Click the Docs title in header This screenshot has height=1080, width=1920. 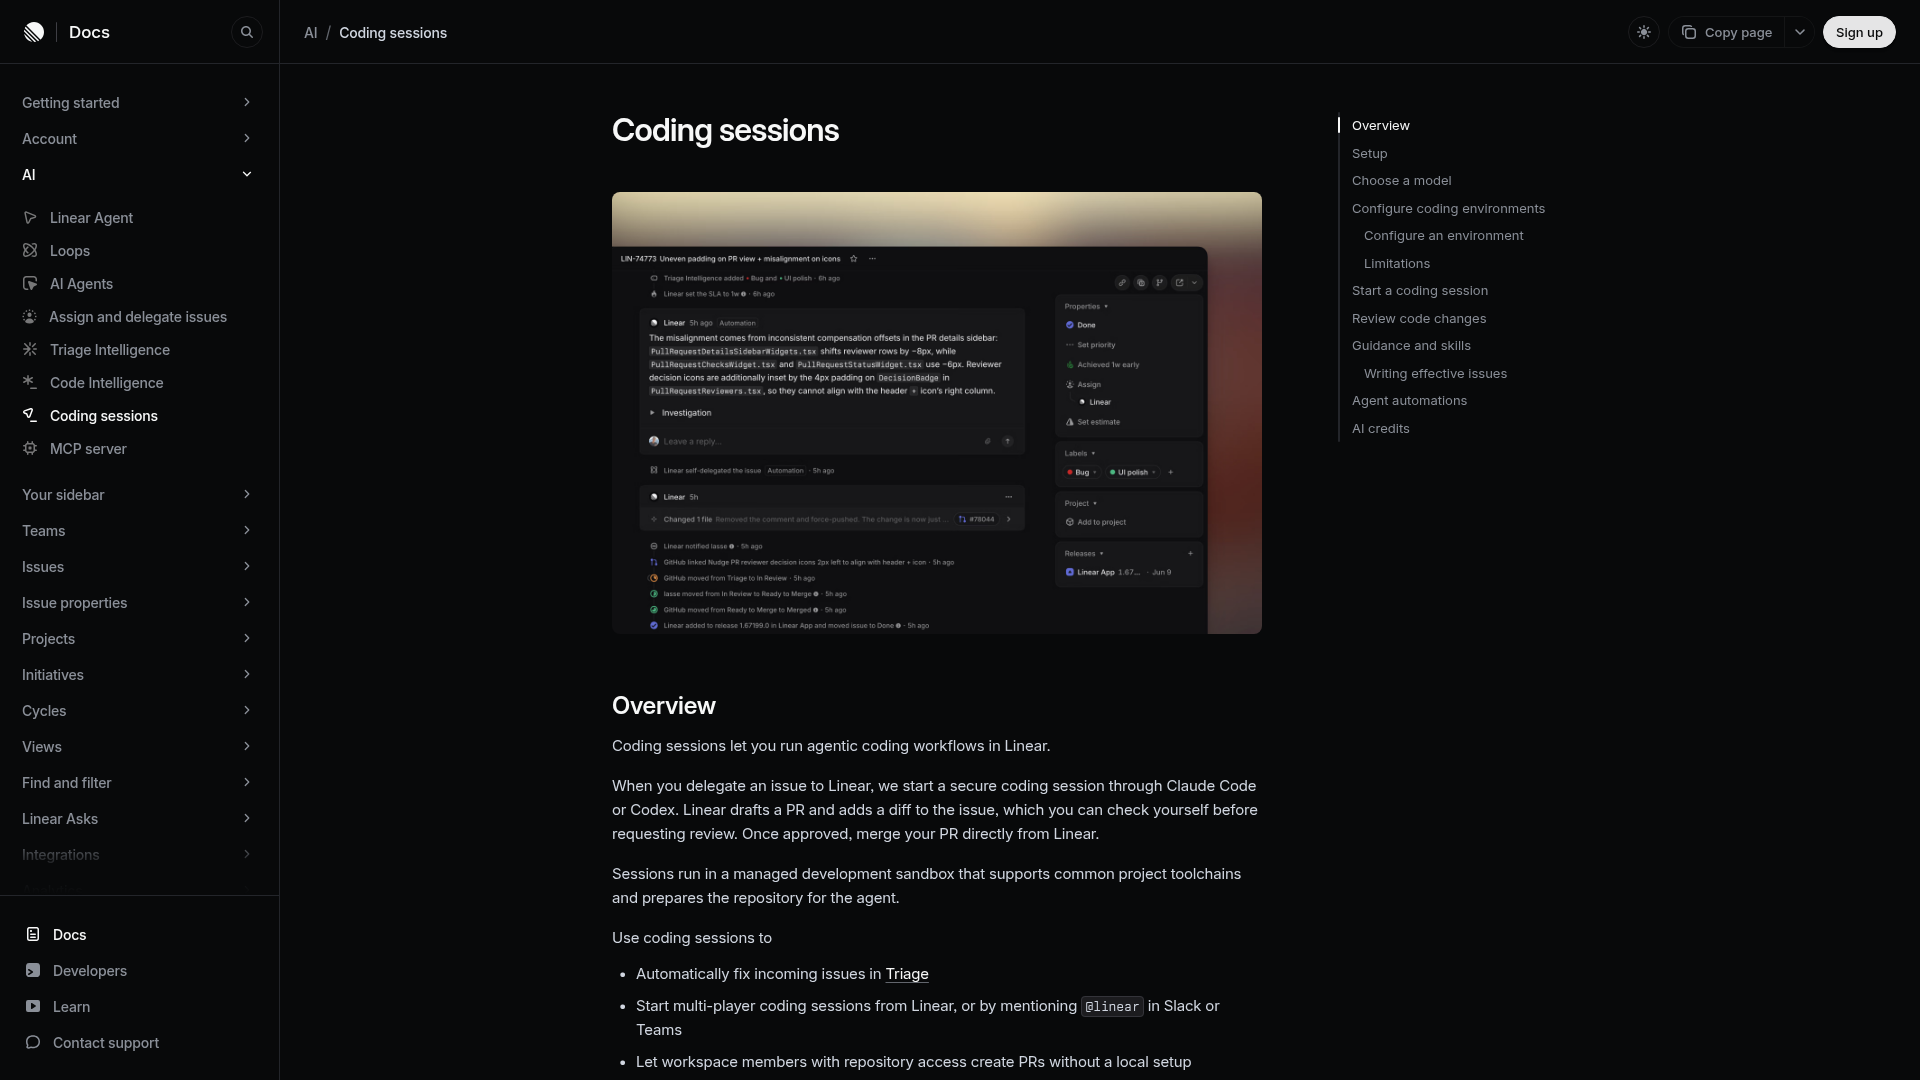(x=89, y=32)
